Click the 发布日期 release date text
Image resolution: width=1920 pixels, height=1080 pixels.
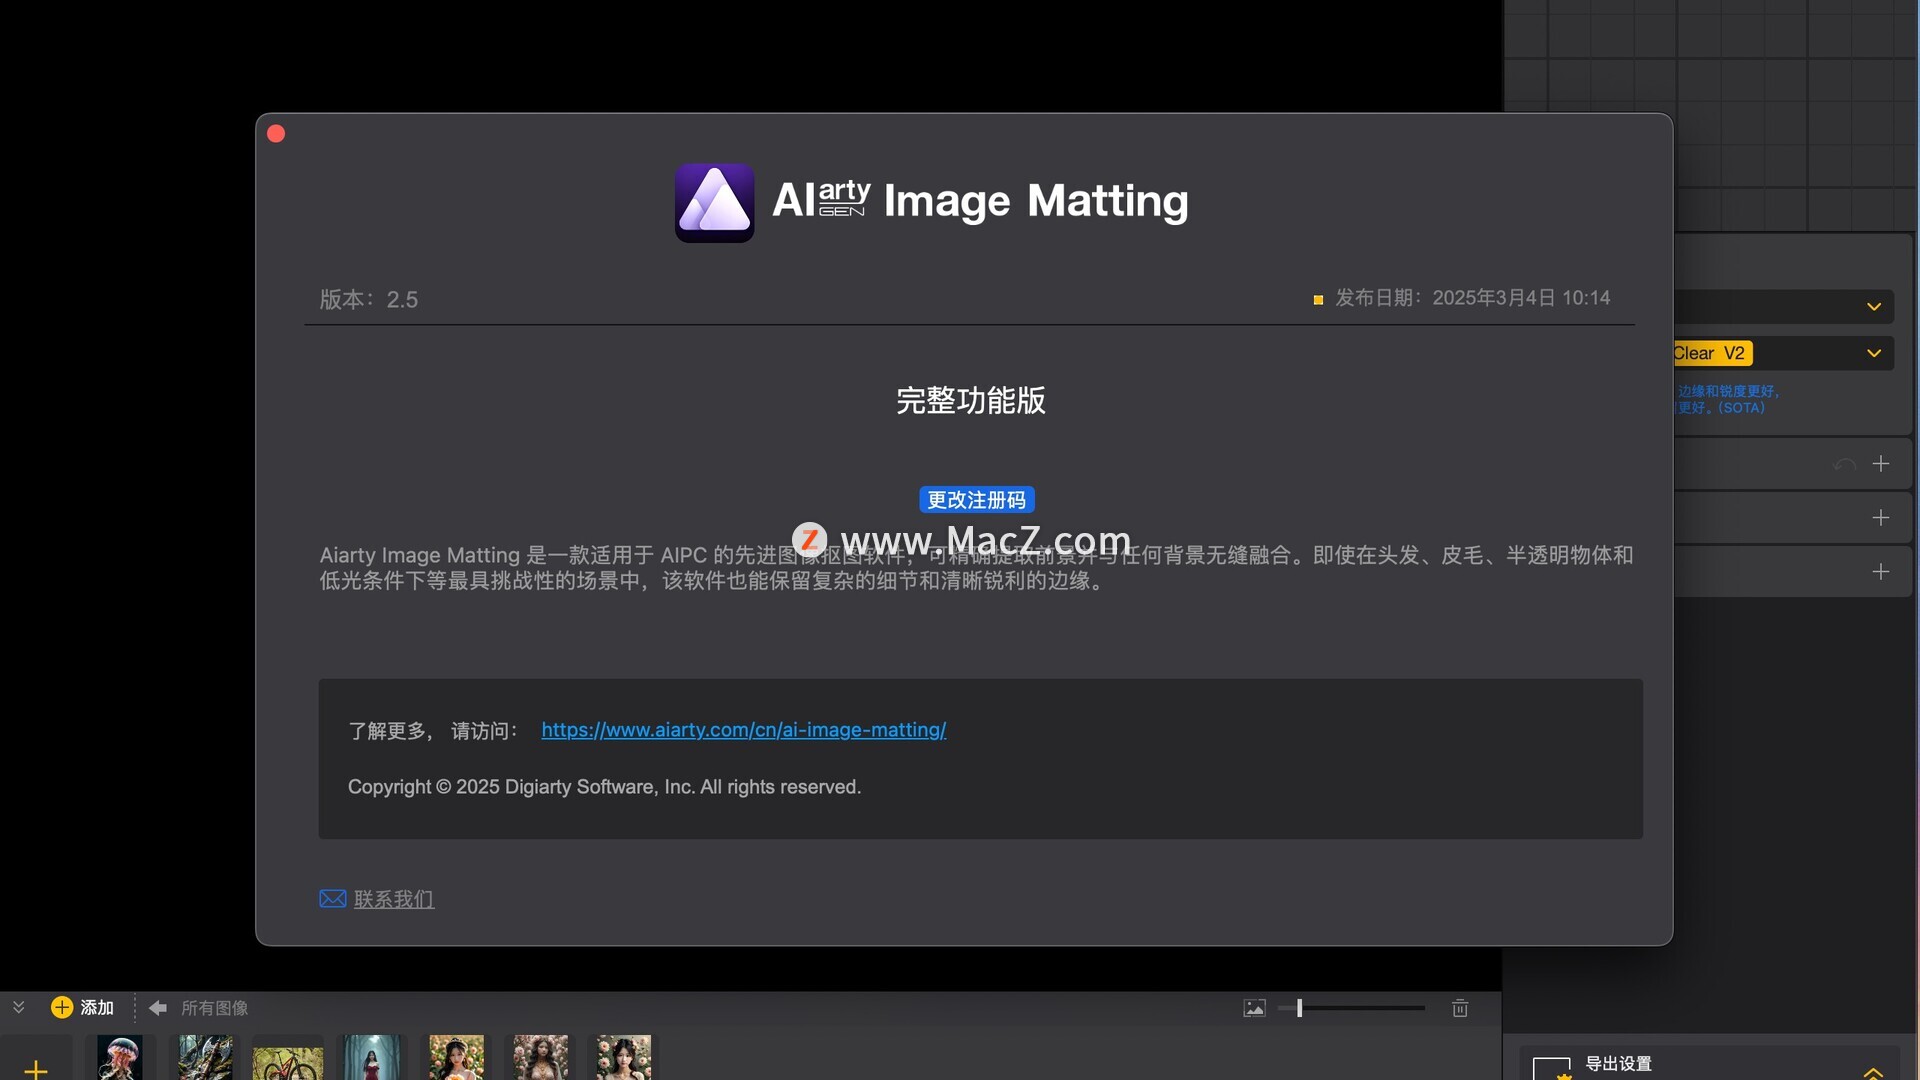click(x=1473, y=298)
